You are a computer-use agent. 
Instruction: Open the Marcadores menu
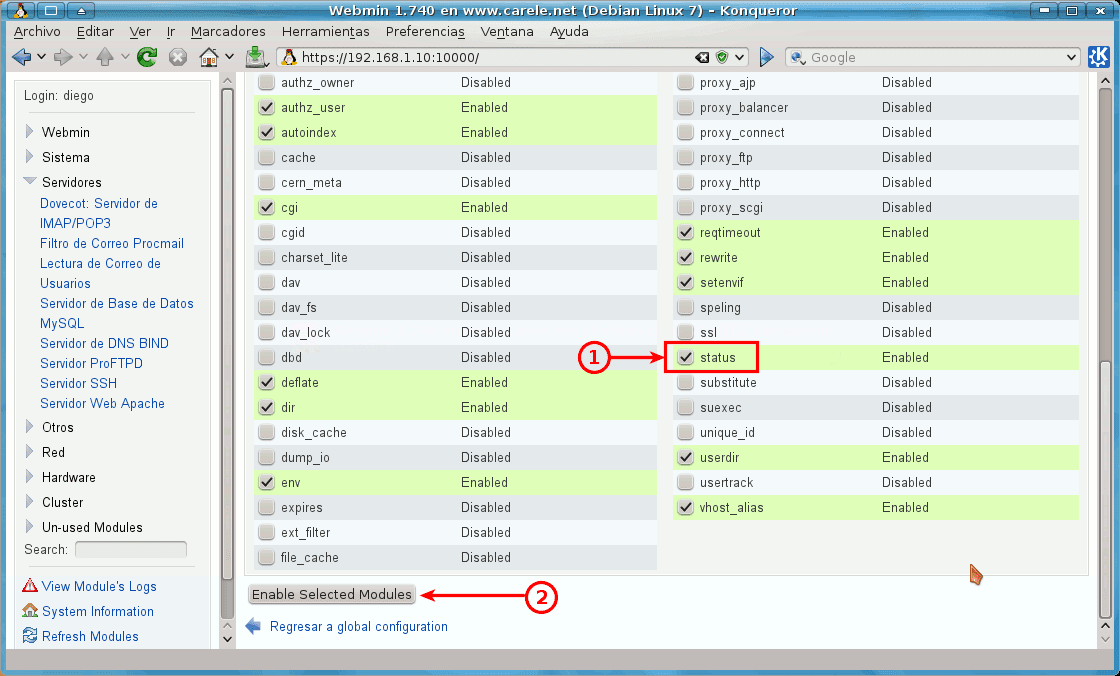[x=228, y=31]
